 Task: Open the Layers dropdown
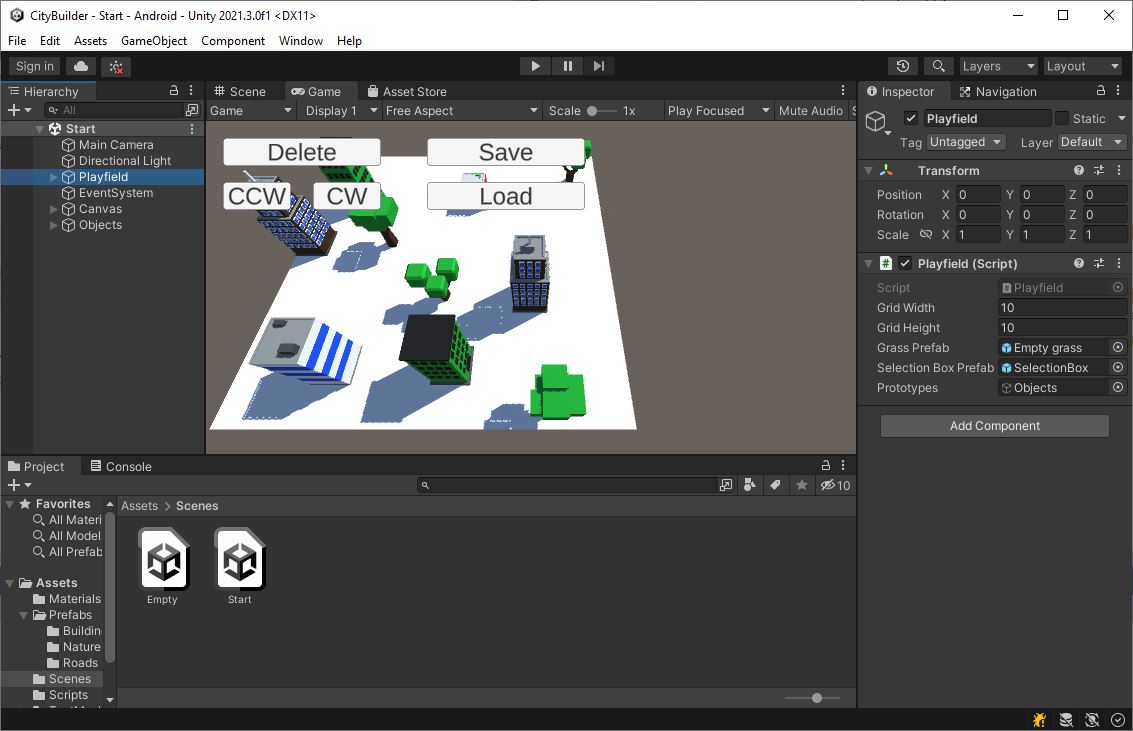(998, 65)
